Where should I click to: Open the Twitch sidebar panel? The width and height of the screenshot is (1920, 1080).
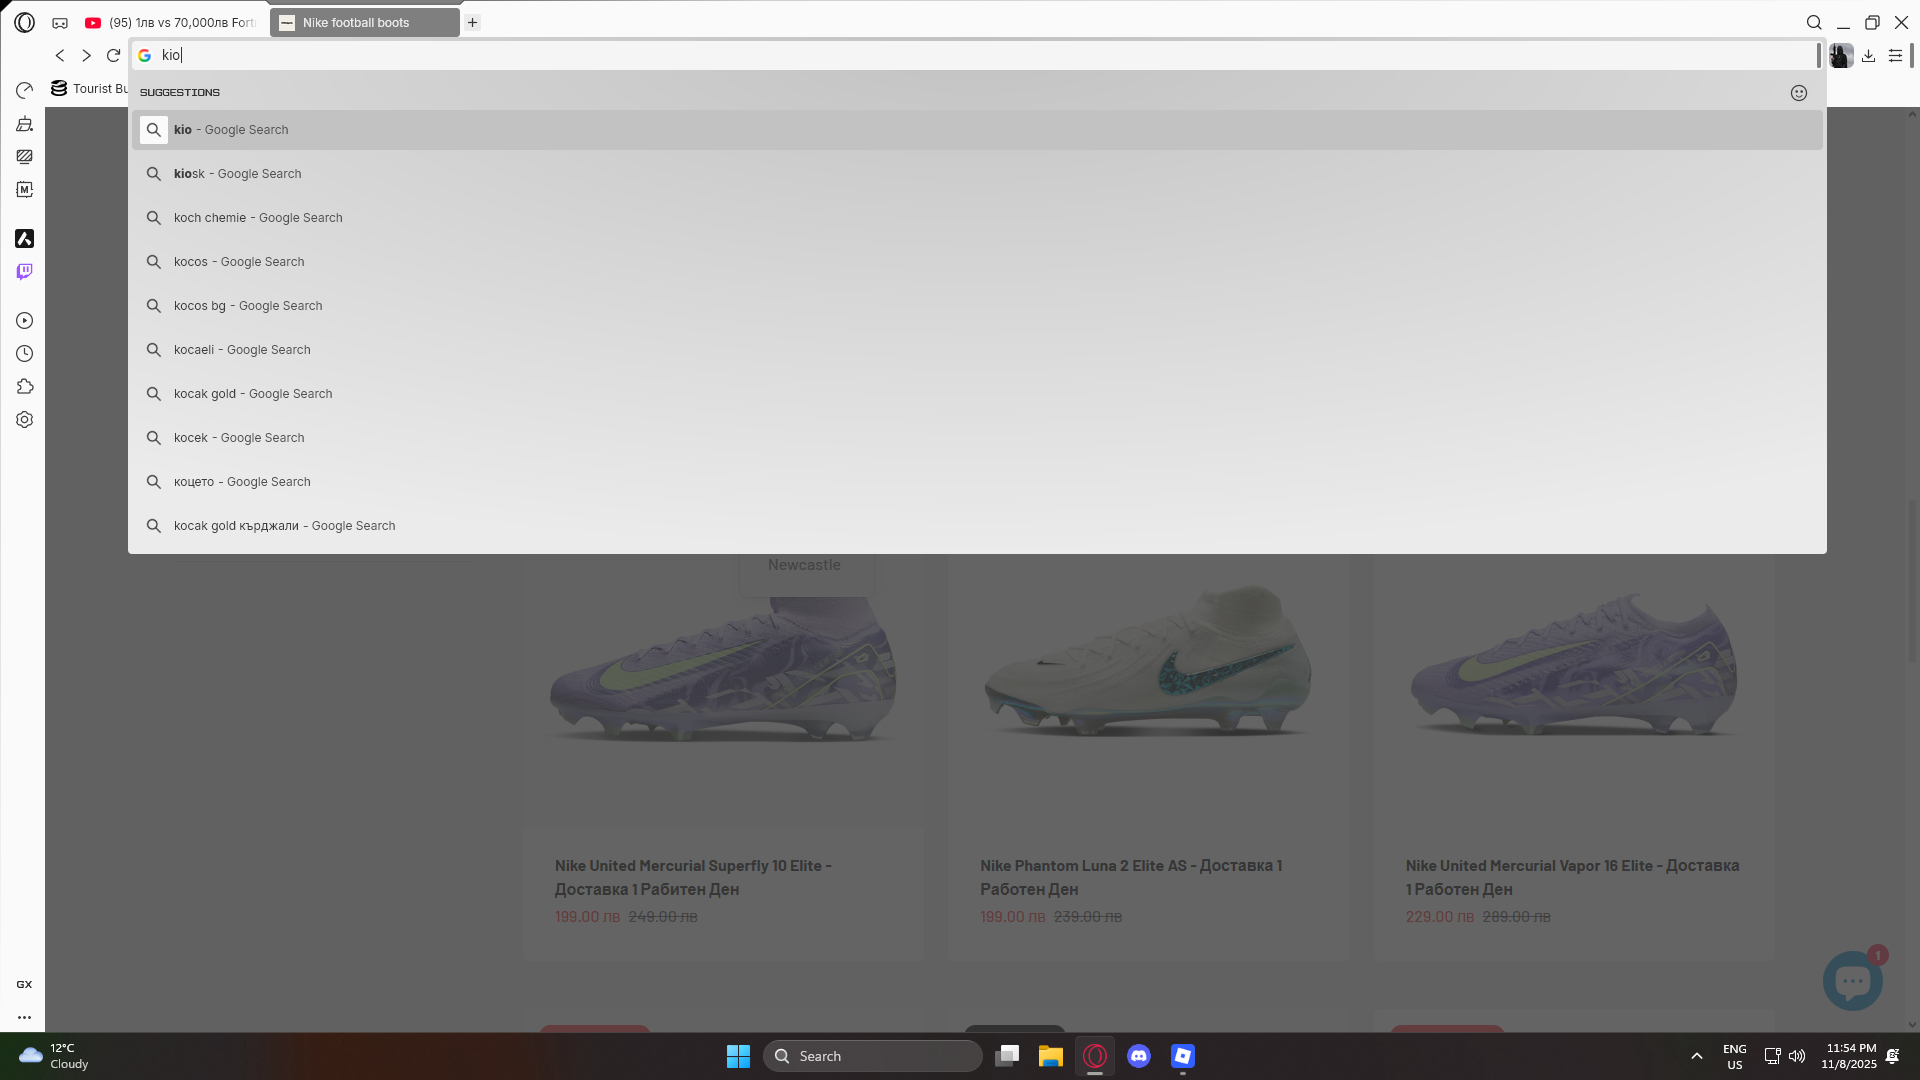click(24, 272)
